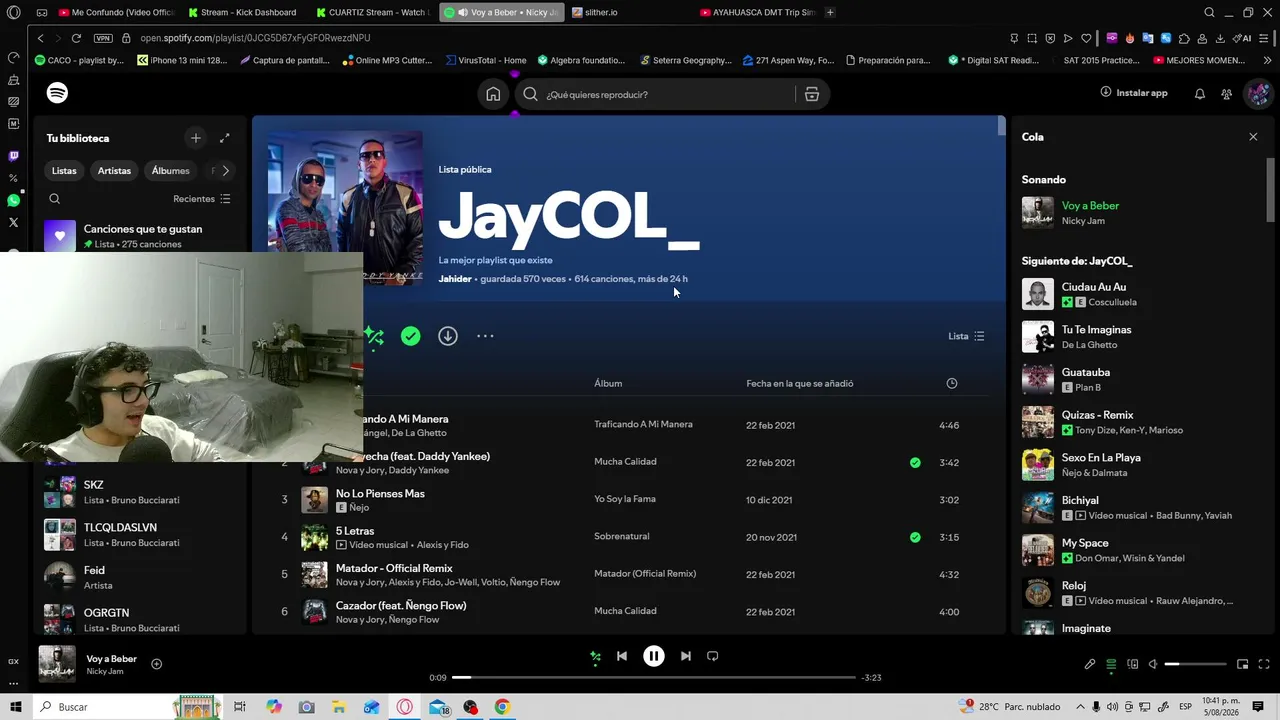Toggle the browser VPN badge
The width and height of the screenshot is (1280, 720).
[103, 38]
